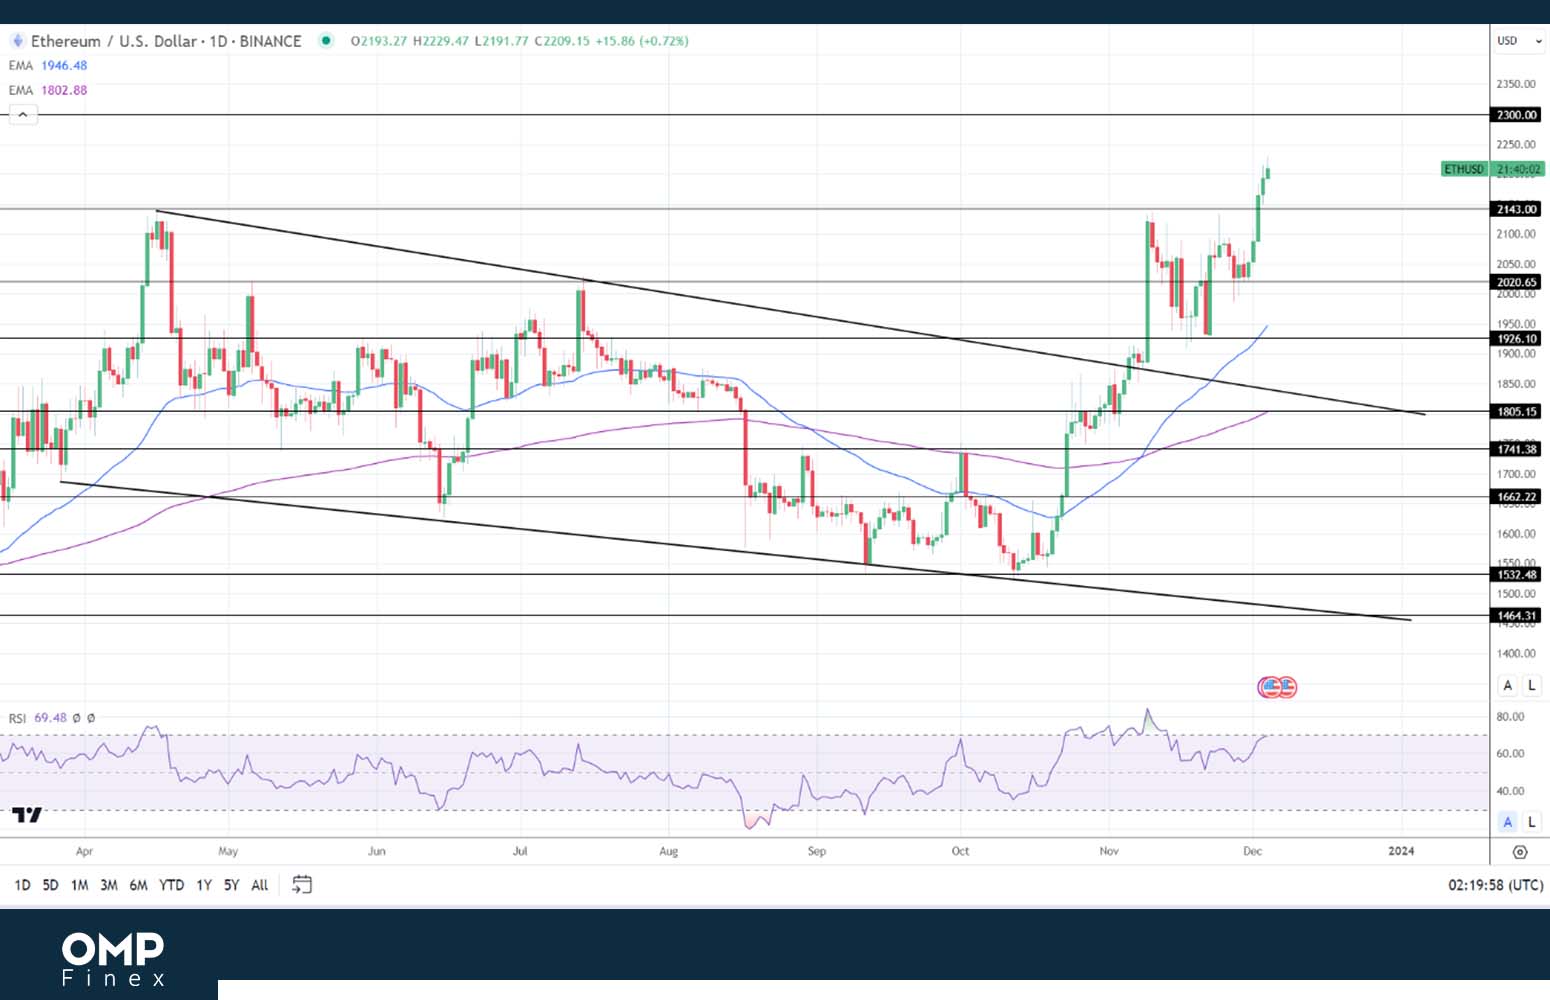The width and height of the screenshot is (1550, 1000).
Task: Click the 1741.38 price level label
Action: pos(1516,449)
